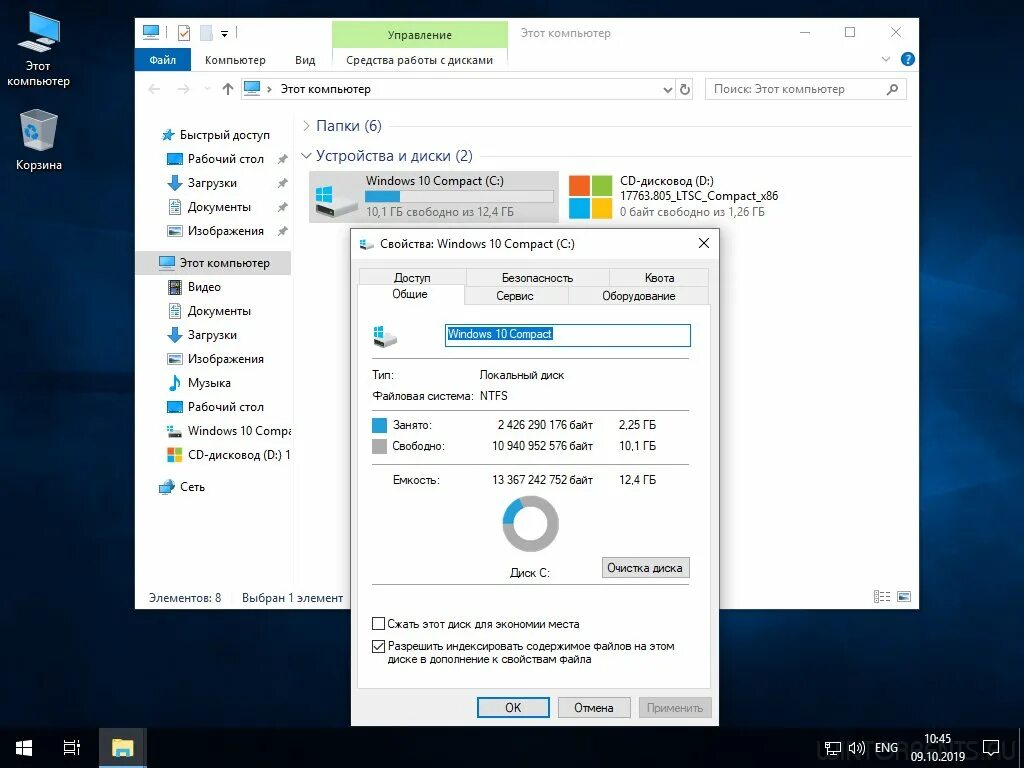Open the Windows Start menu

coord(24,748)
